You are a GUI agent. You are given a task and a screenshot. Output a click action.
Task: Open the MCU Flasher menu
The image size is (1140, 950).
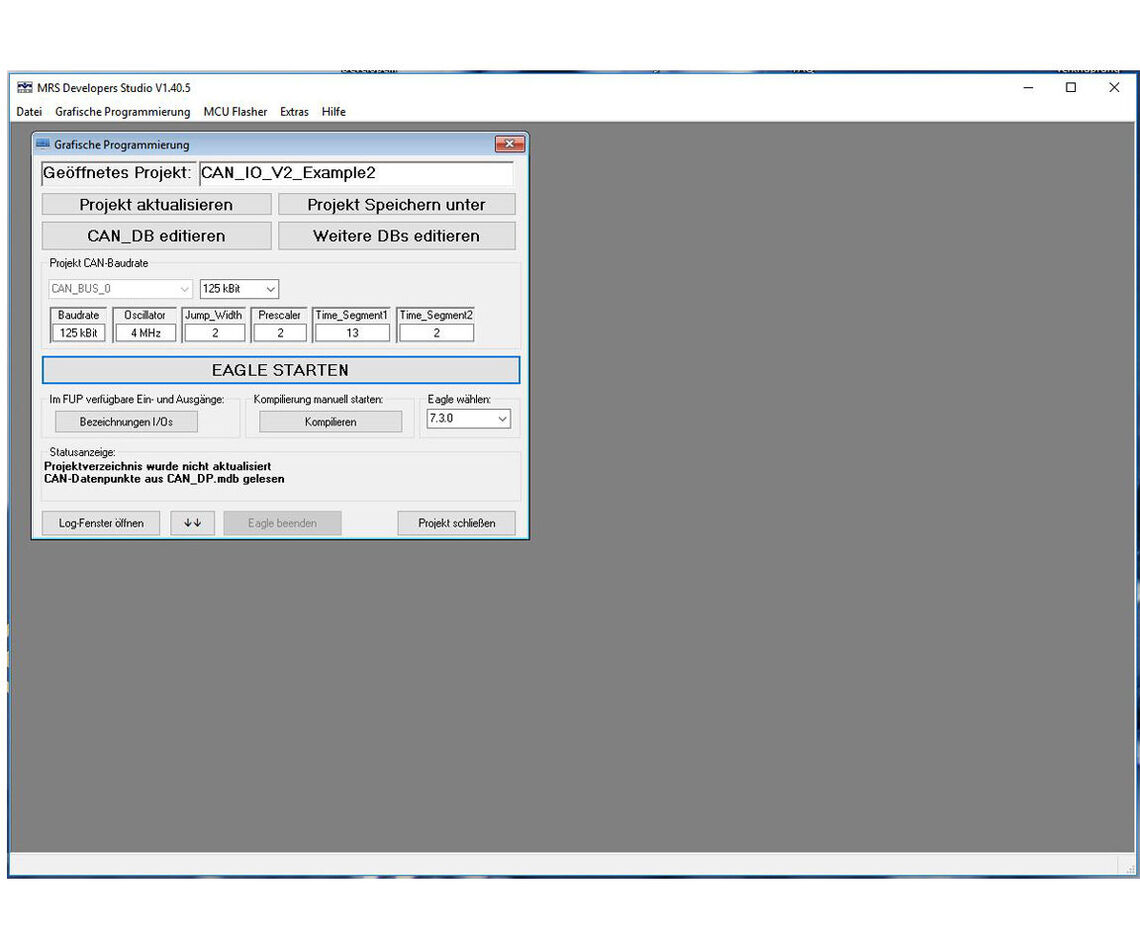tap(235, 112)
